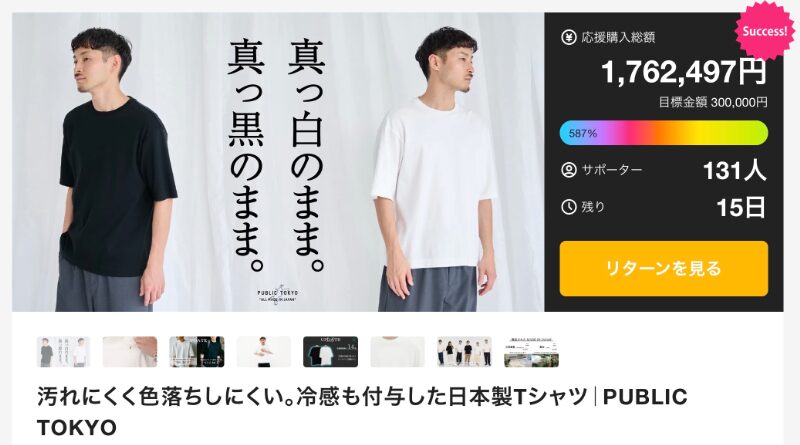Click the main banner image with 真っ白のまま text

[x=278, y=162]
